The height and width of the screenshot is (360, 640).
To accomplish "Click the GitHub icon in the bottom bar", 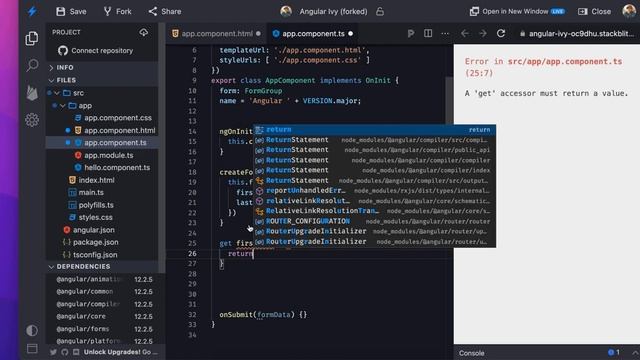I will [64, 352].
